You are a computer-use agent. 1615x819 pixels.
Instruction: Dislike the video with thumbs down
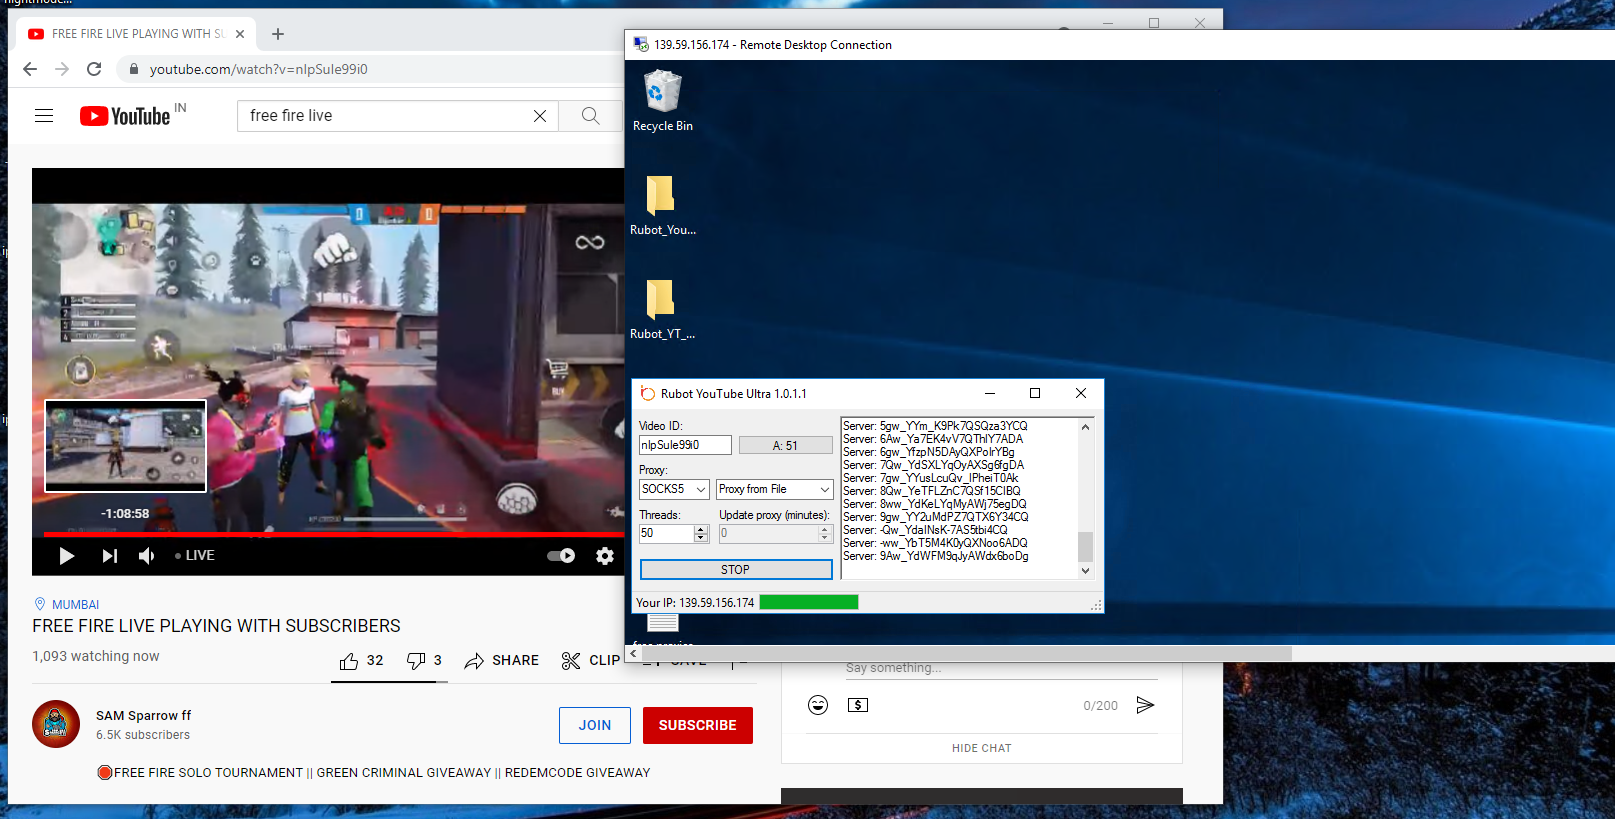coord(416,661)
